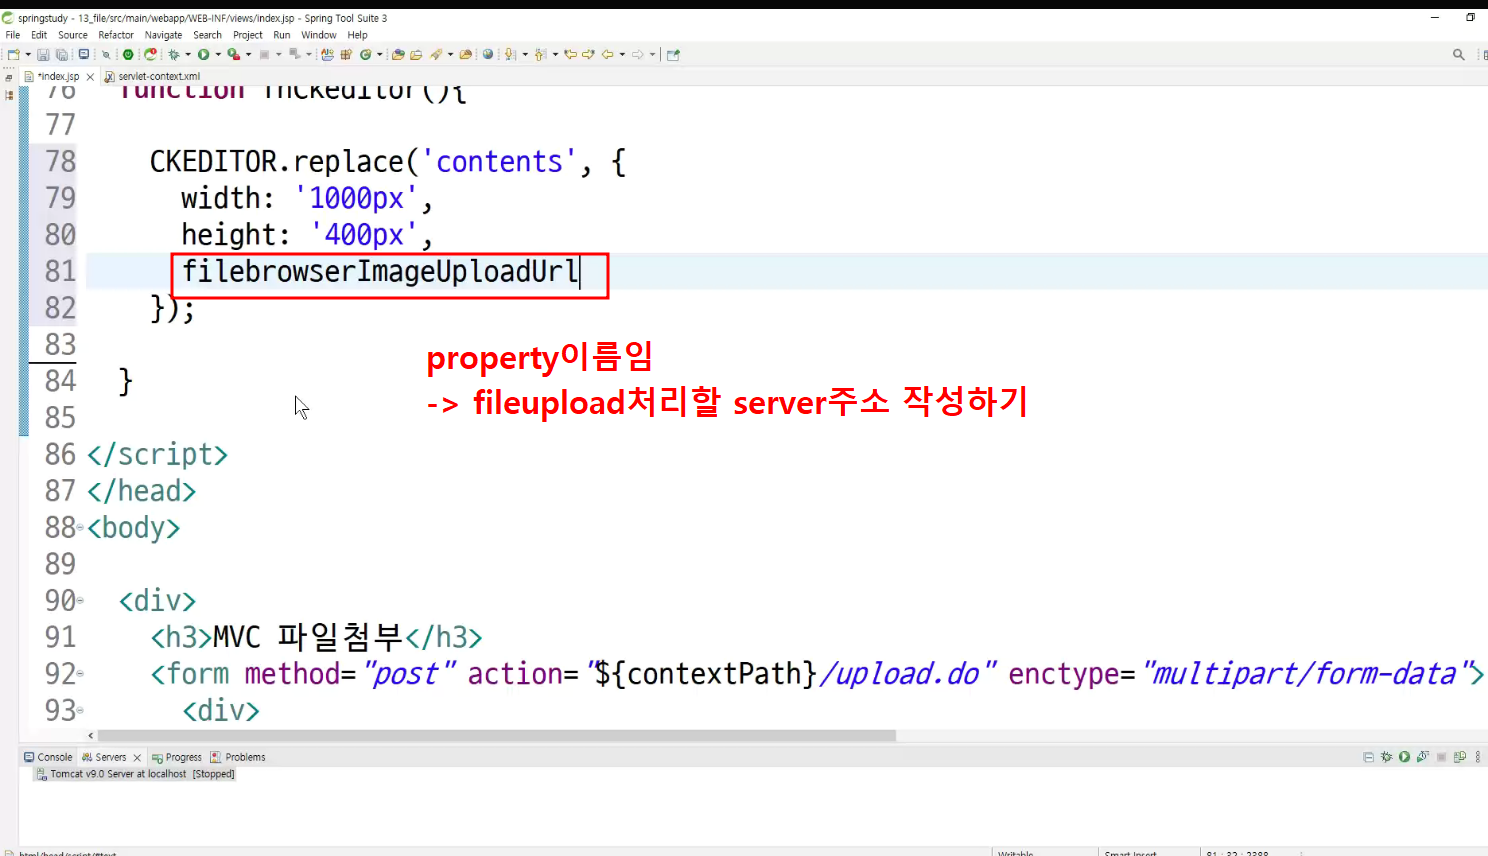
Task: Switch to the Problems tab
Action: click(238, 757)
